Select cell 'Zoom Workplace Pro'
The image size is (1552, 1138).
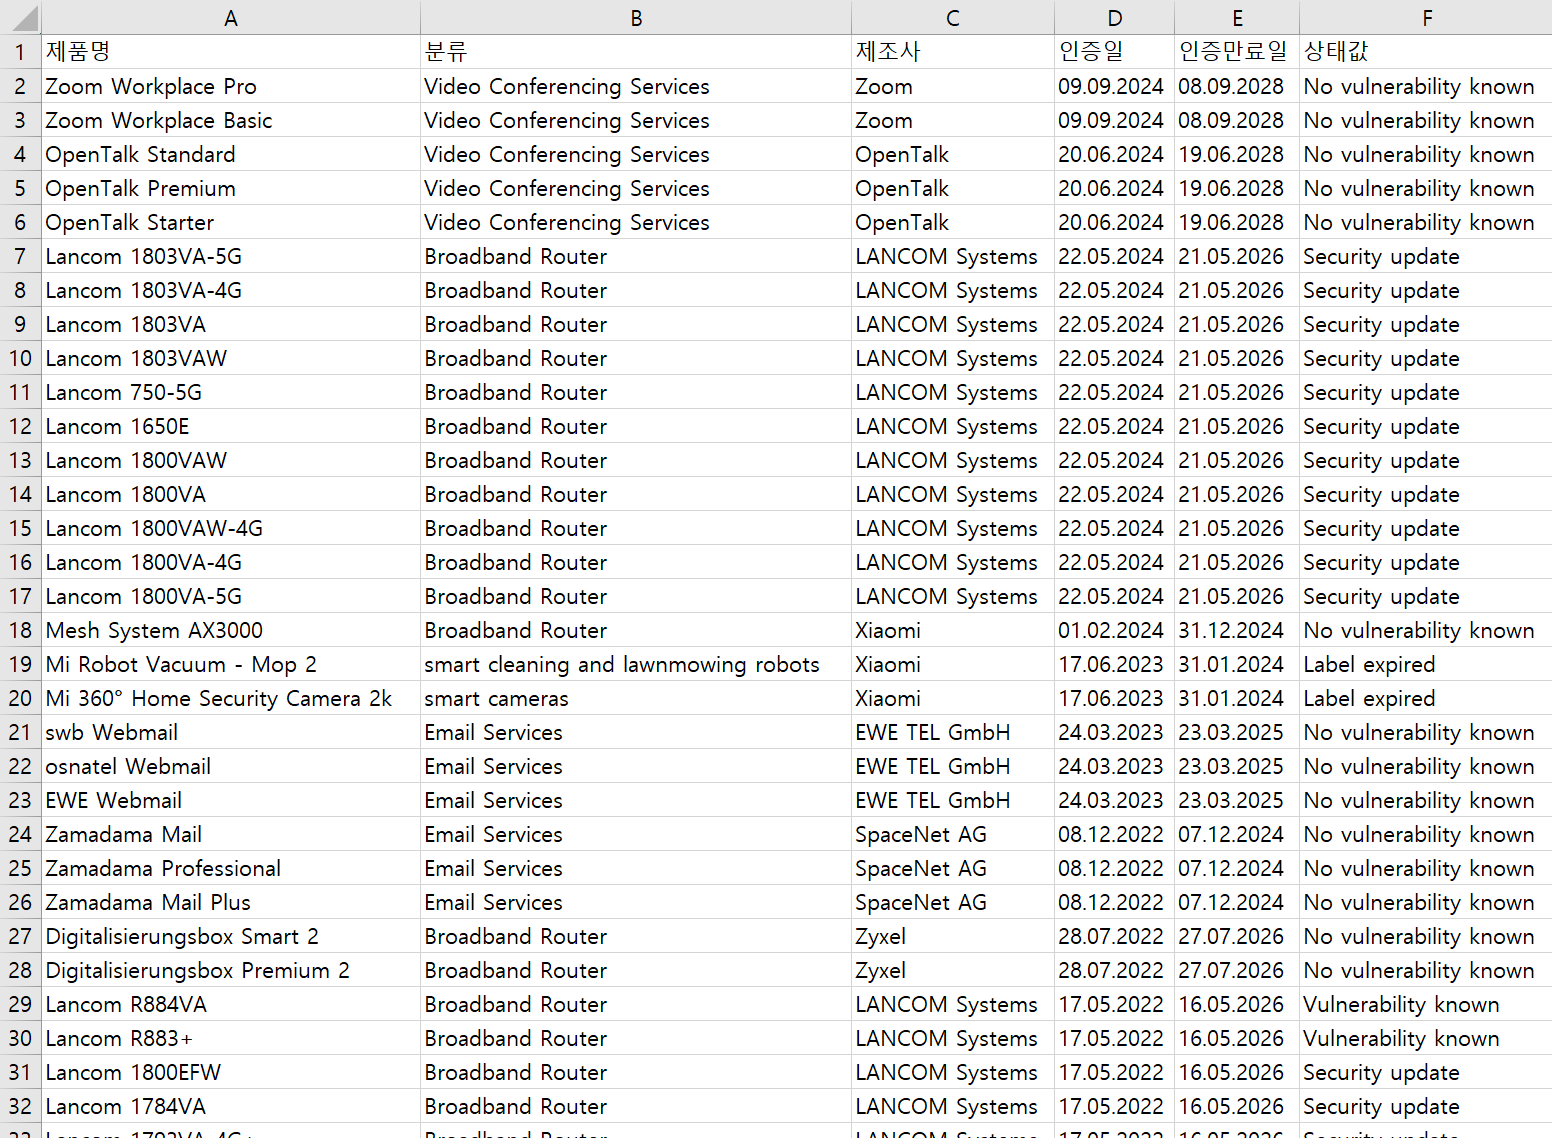pos(231,86)
